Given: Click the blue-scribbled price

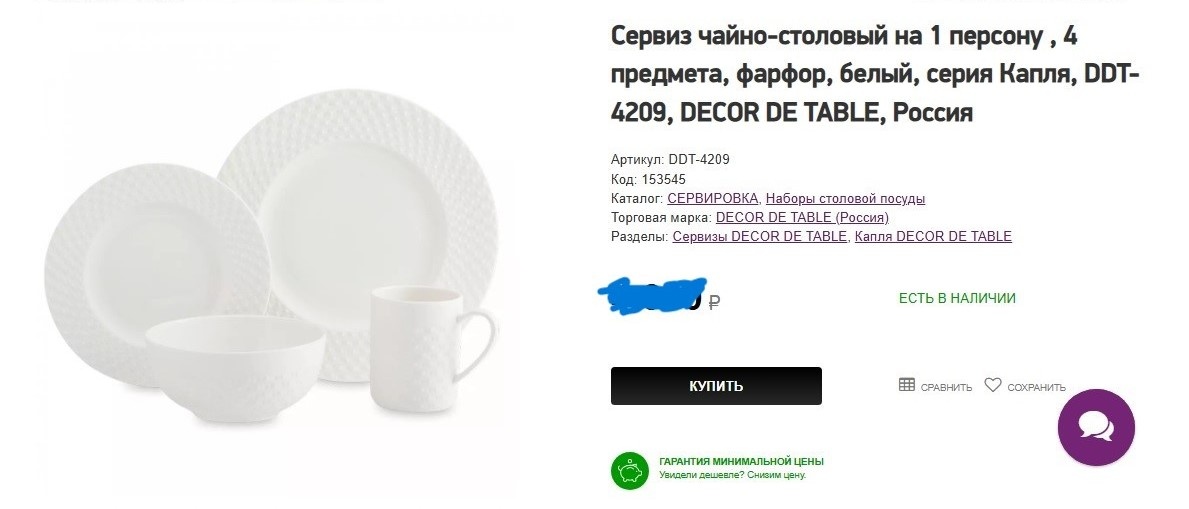Looking at the screenshot, I should pyautogui.click(x=654, y=294).
